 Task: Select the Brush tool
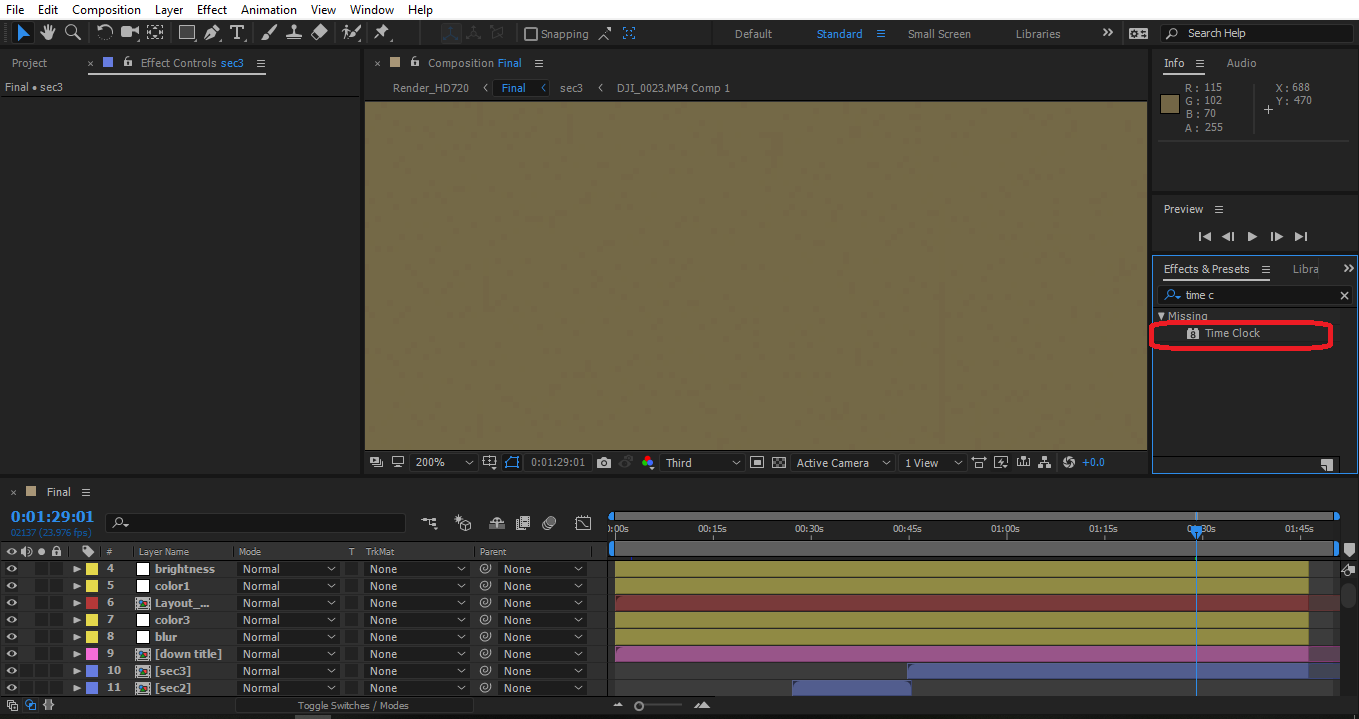click(x=269, y=33)
